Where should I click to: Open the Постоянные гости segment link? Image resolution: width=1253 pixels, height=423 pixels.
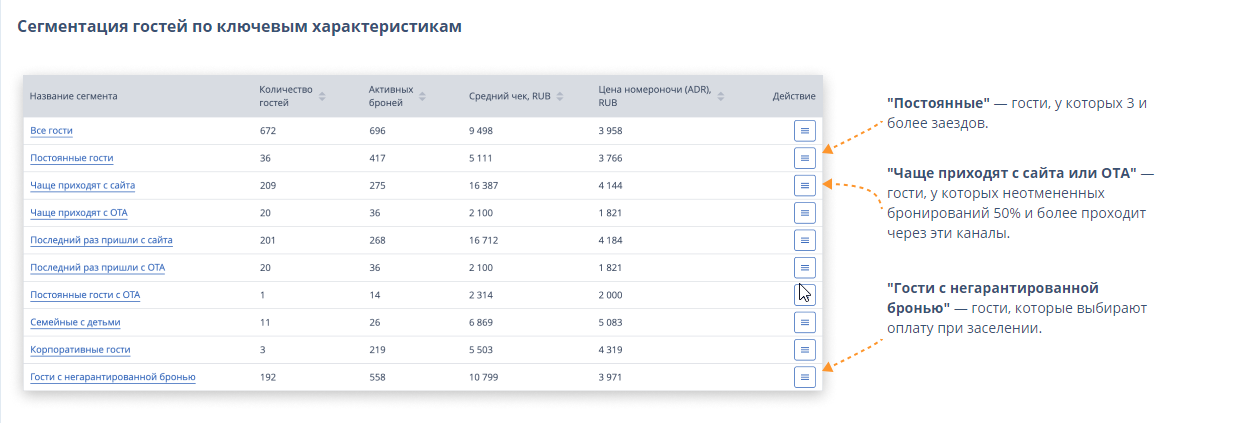[x=72, y=158]
